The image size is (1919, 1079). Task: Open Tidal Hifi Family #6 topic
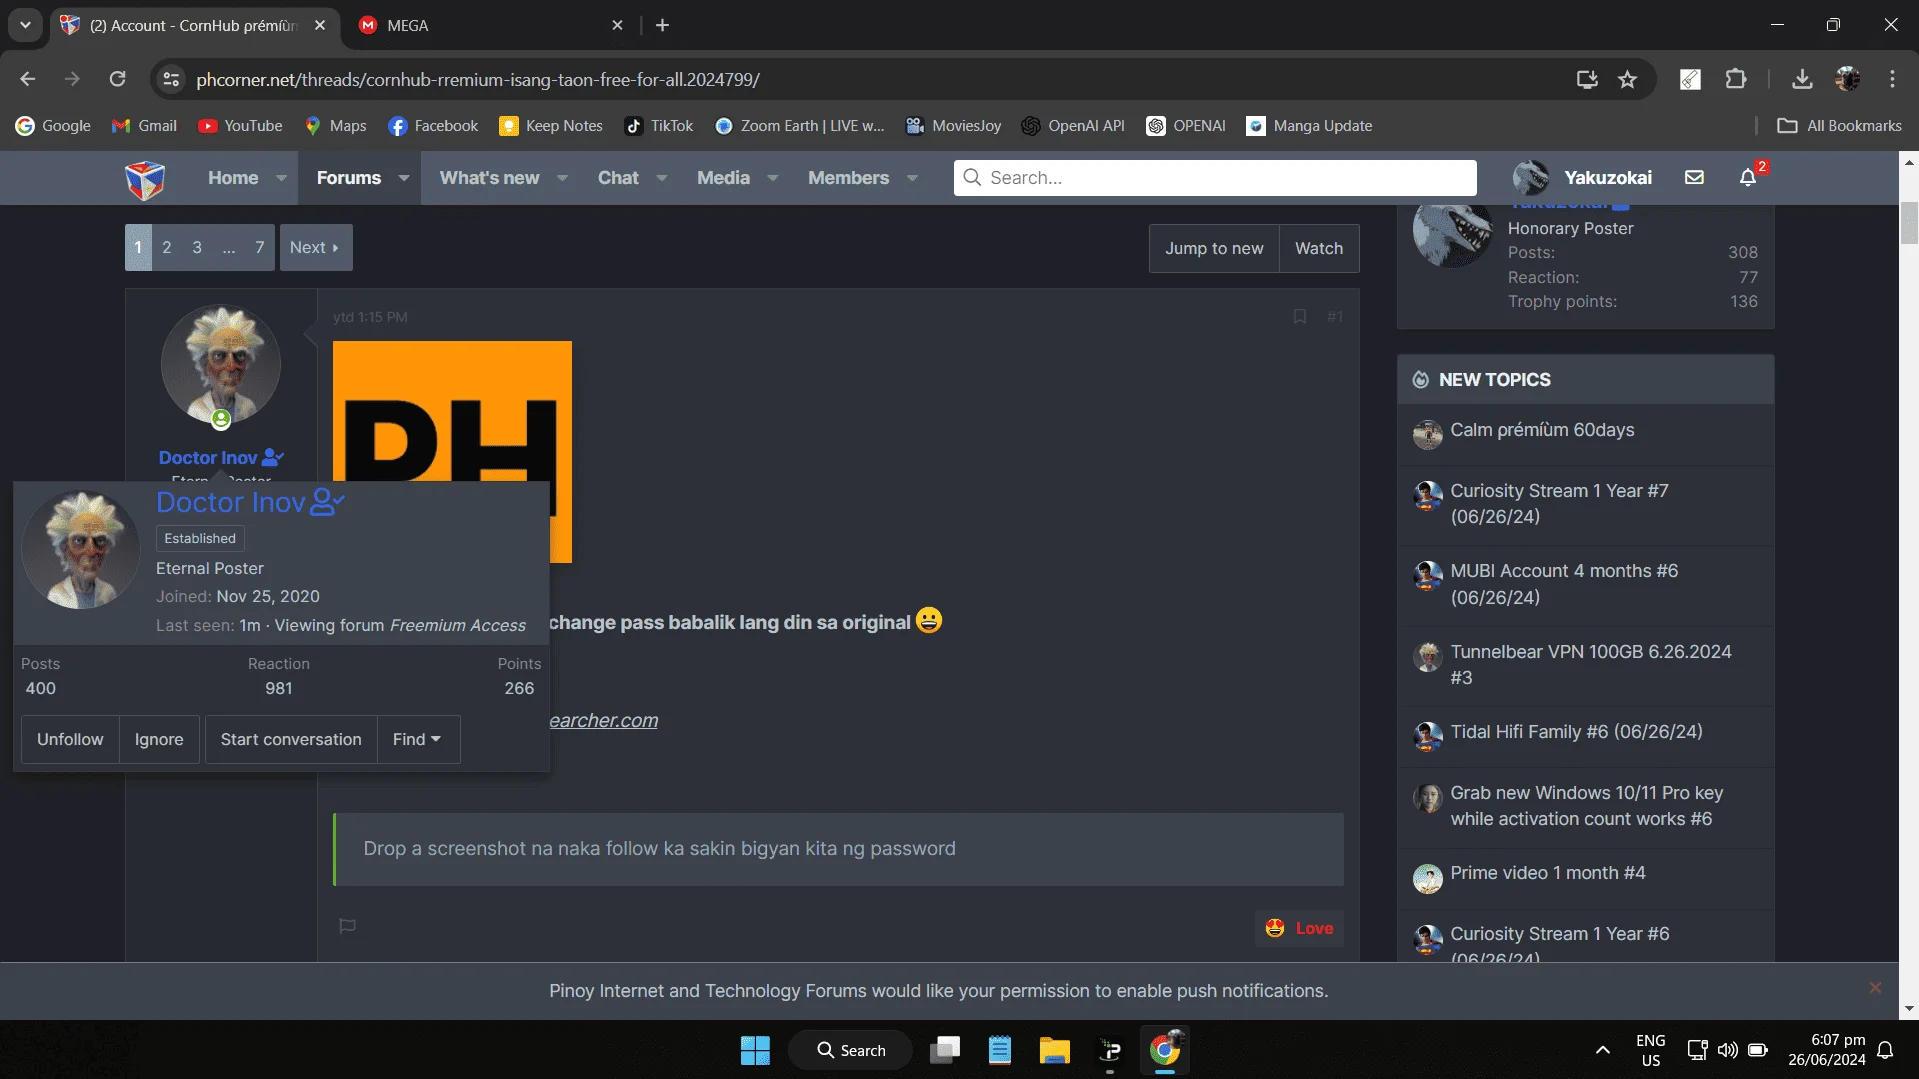click(1576, 732)
